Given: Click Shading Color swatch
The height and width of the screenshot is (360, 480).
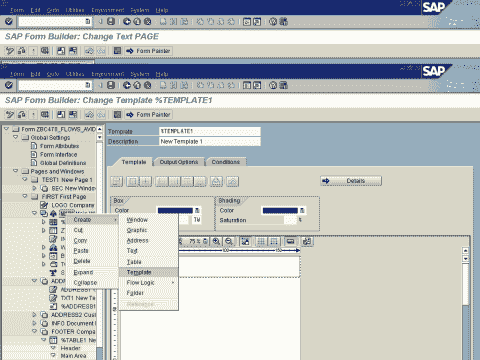Looking at the screenshot, I should coord(280,211).
